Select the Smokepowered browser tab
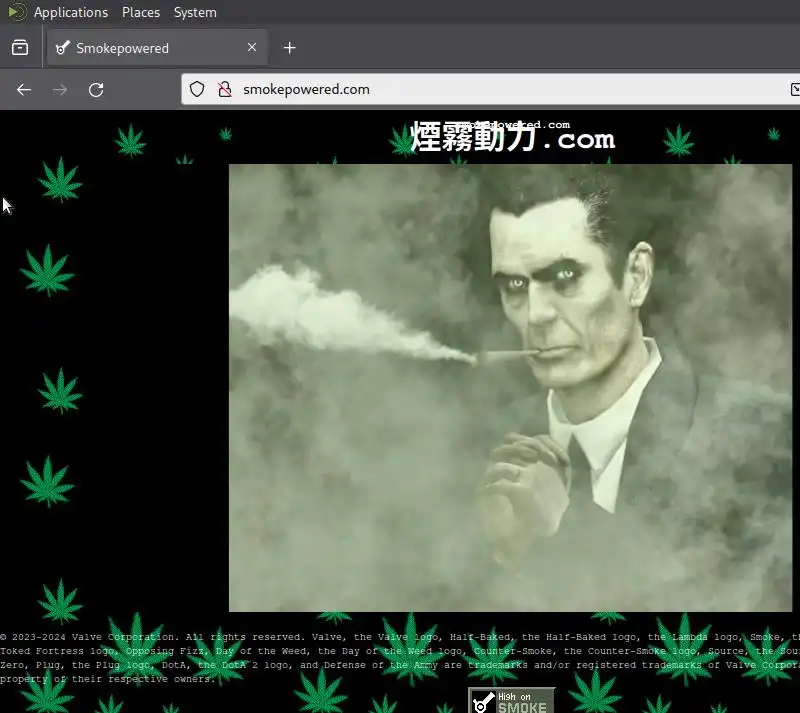Viewport: 800px width, 713px height. pyautogui.click(x=157, y=47)
